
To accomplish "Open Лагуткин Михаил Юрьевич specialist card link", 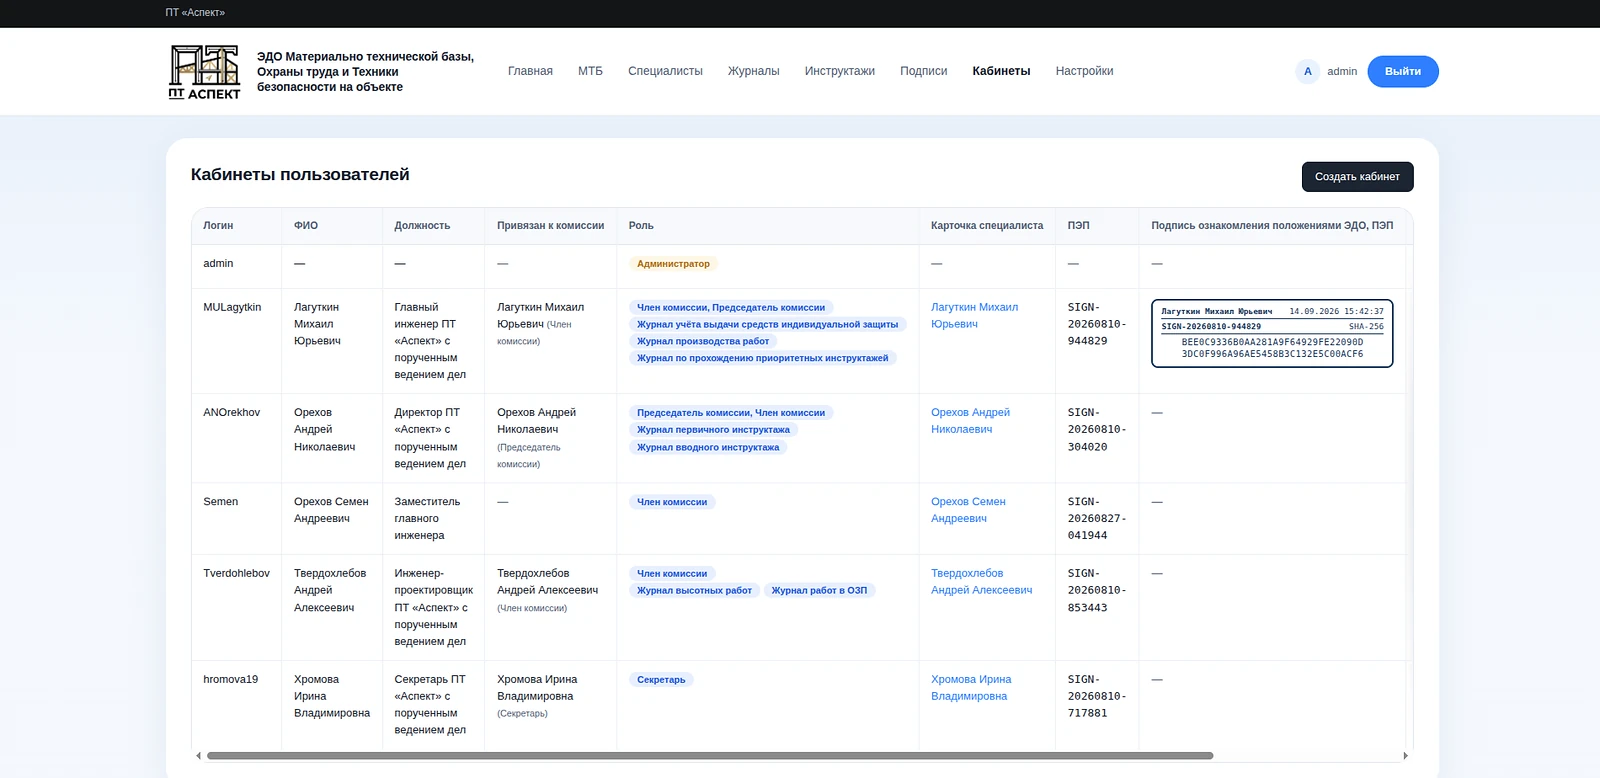I will [x=974, y=315].
